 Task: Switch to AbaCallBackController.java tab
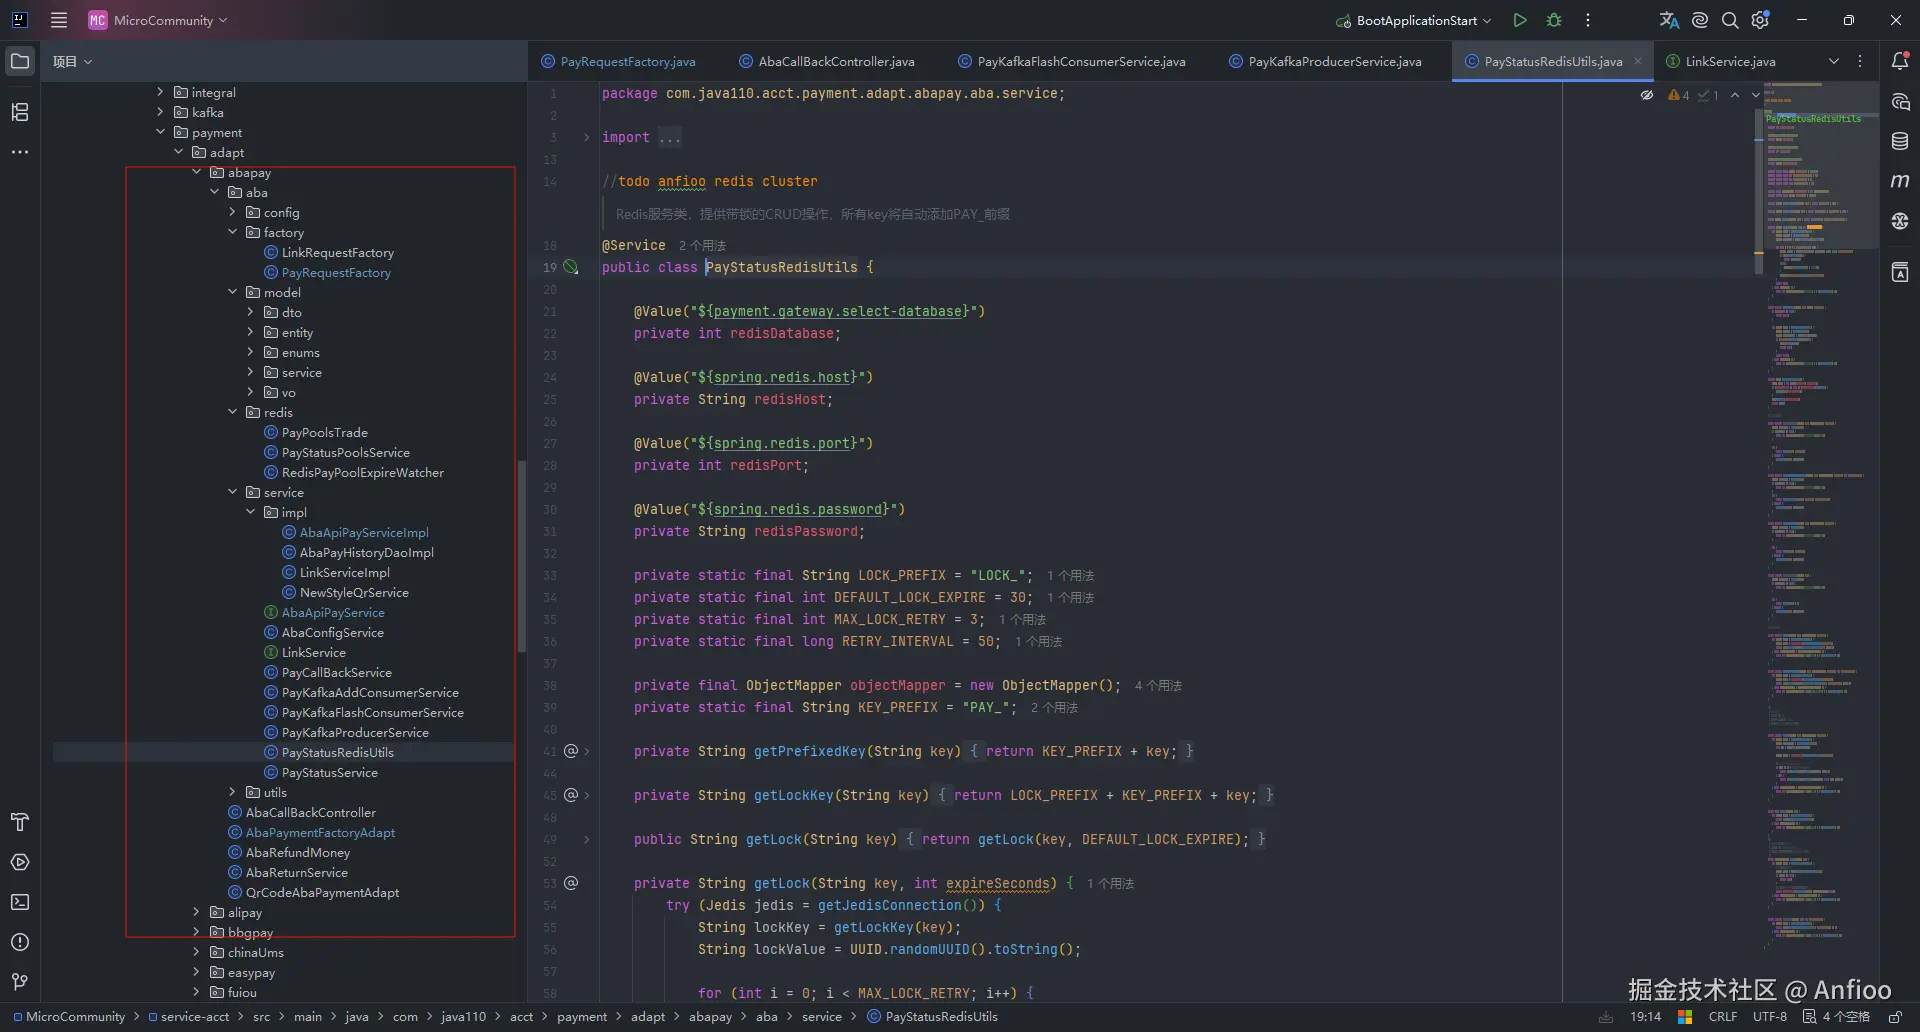tap(827, 61)
